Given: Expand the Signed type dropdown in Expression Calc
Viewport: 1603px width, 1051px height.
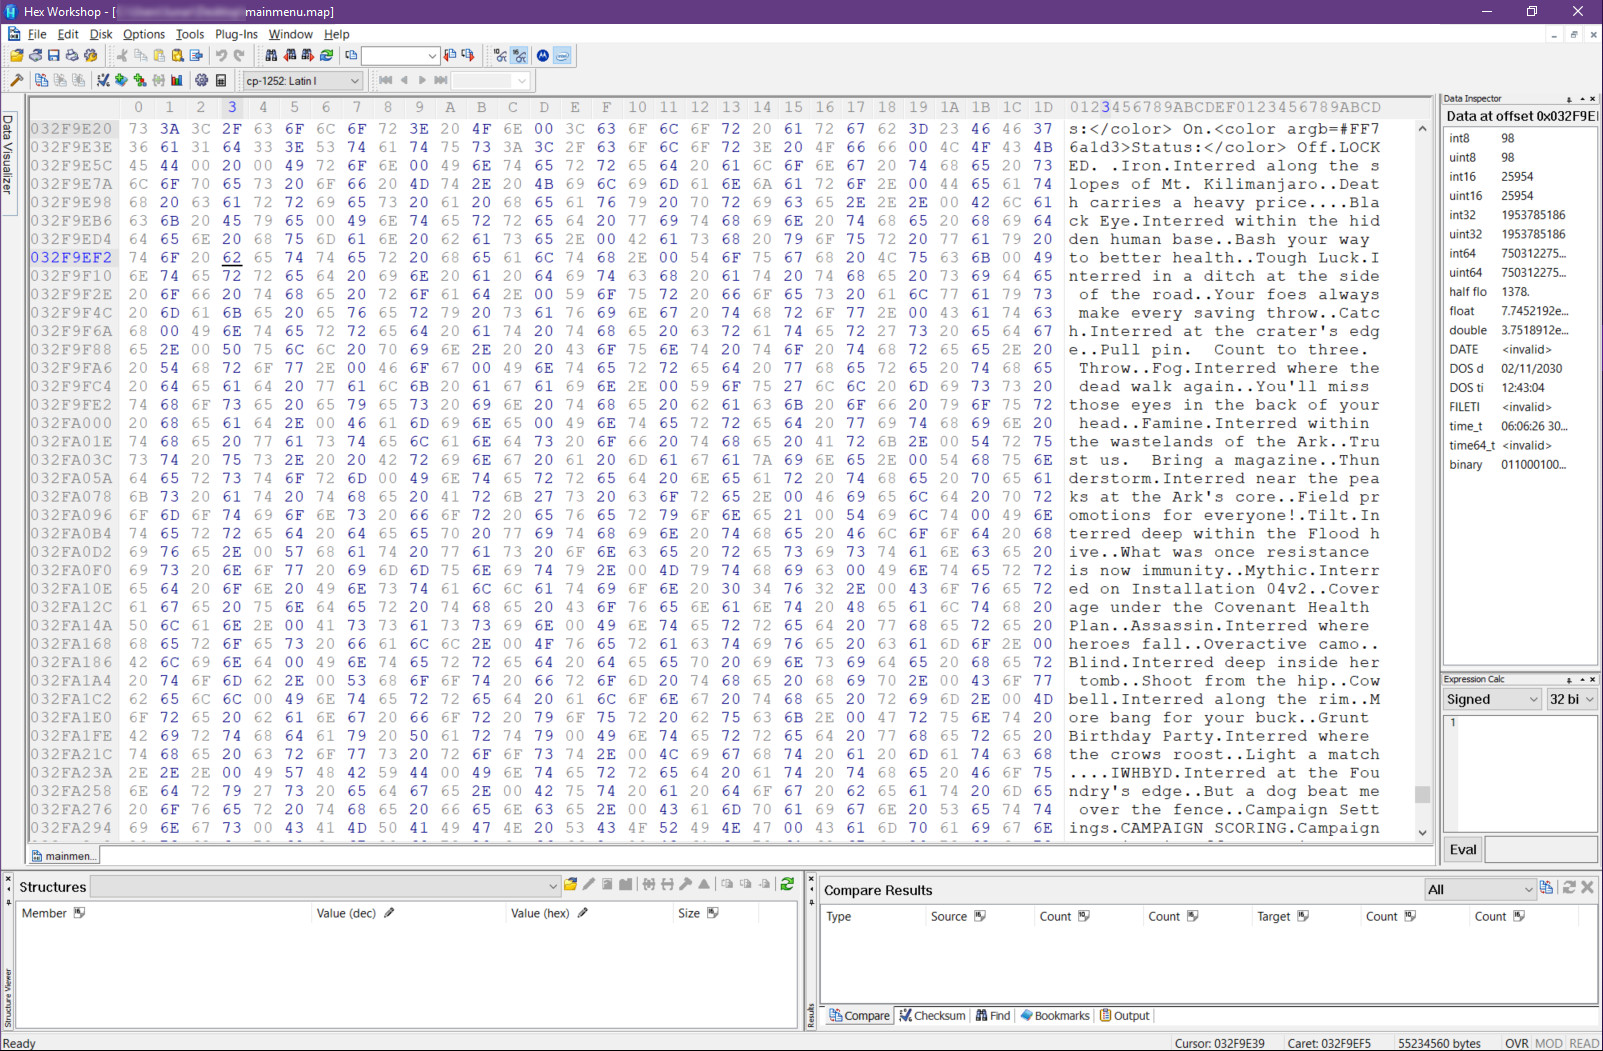Looking at the screenshot, I should 1491,700.
